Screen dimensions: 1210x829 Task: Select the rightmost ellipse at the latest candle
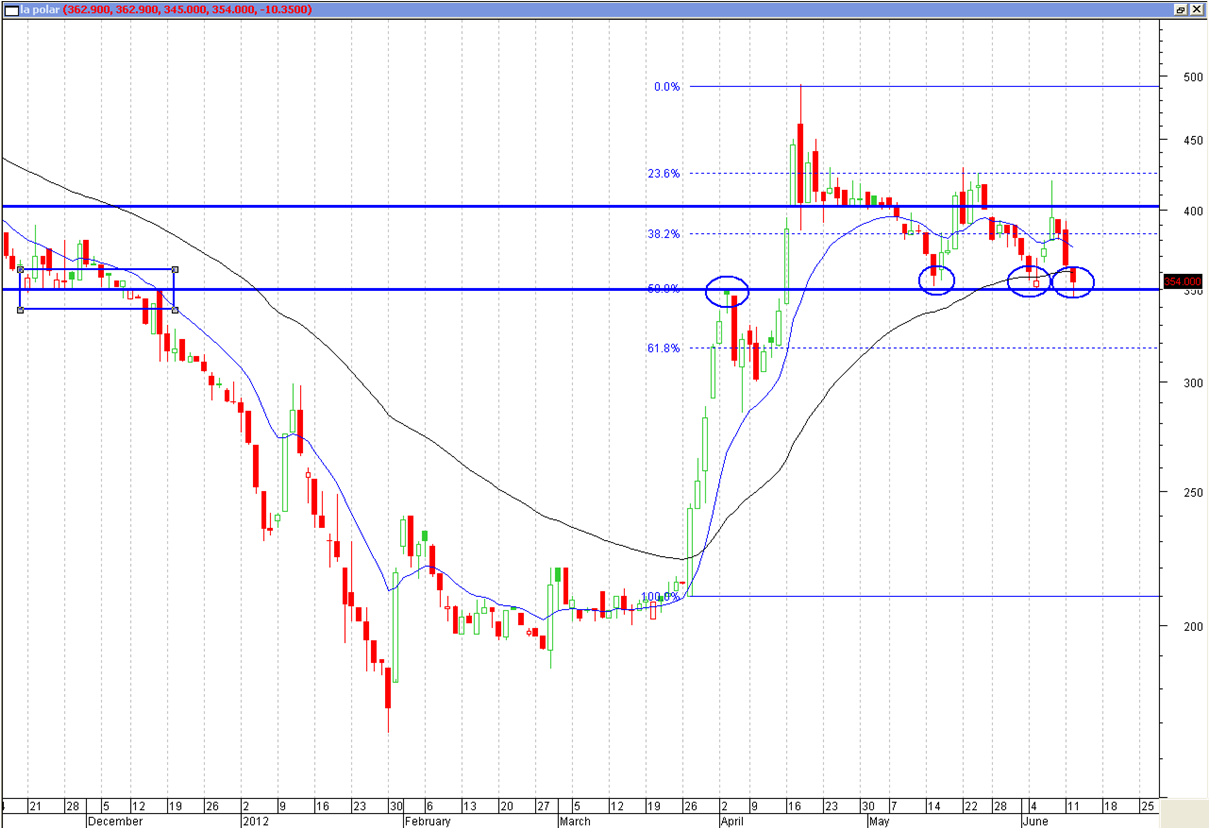[1074, 282]
